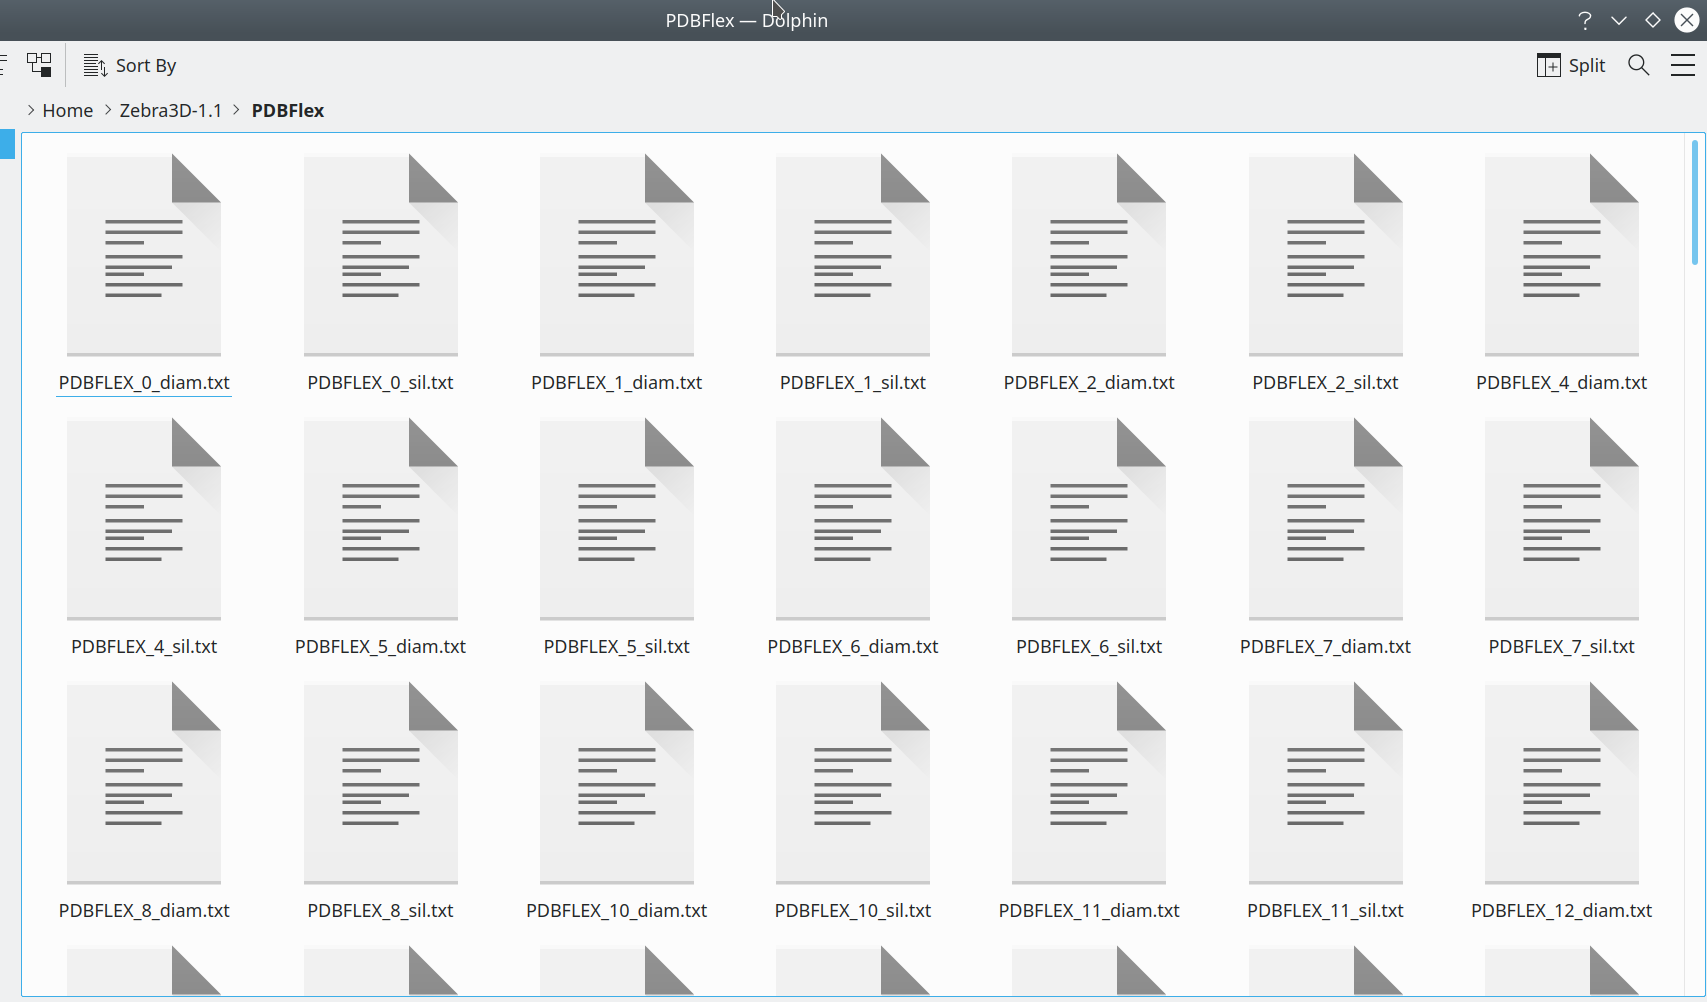The width and height of the screenshot is (1707, 1002).
Task: Select PDBFLEX_8_diam.txt file icon
Action: (x=144, y=783)
